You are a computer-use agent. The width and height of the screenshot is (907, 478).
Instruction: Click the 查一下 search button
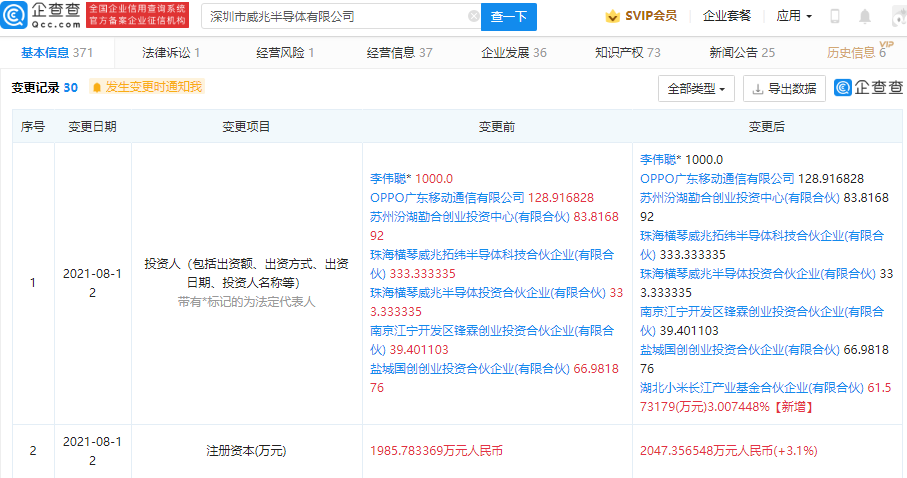click(x=508, y=17)
